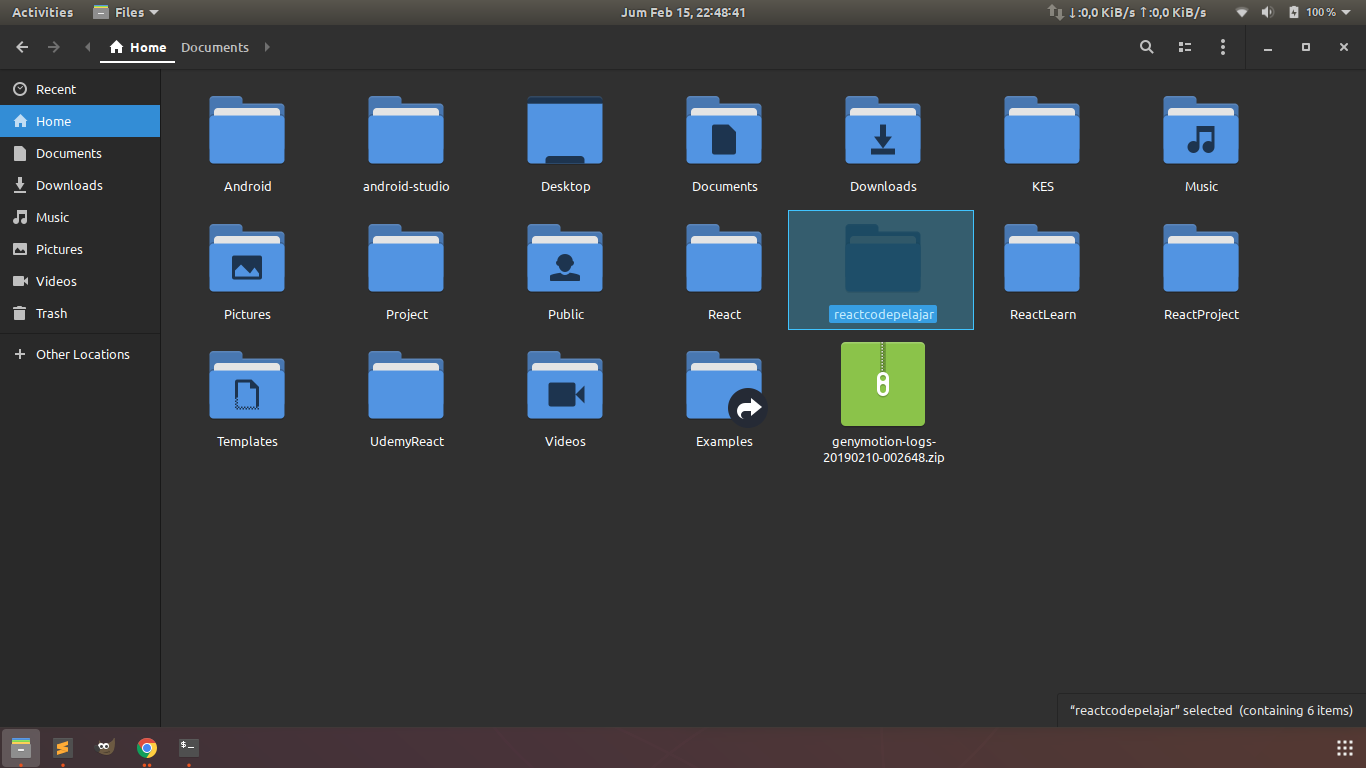Launch Google Chrome from the dock

[147, 747]
